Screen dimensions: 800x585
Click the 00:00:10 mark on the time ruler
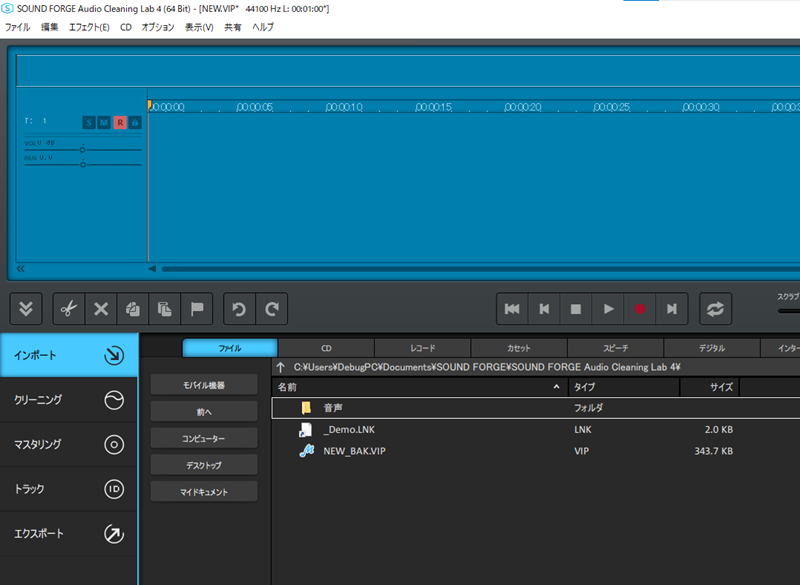pyautogui.click(x=344, y=107)
